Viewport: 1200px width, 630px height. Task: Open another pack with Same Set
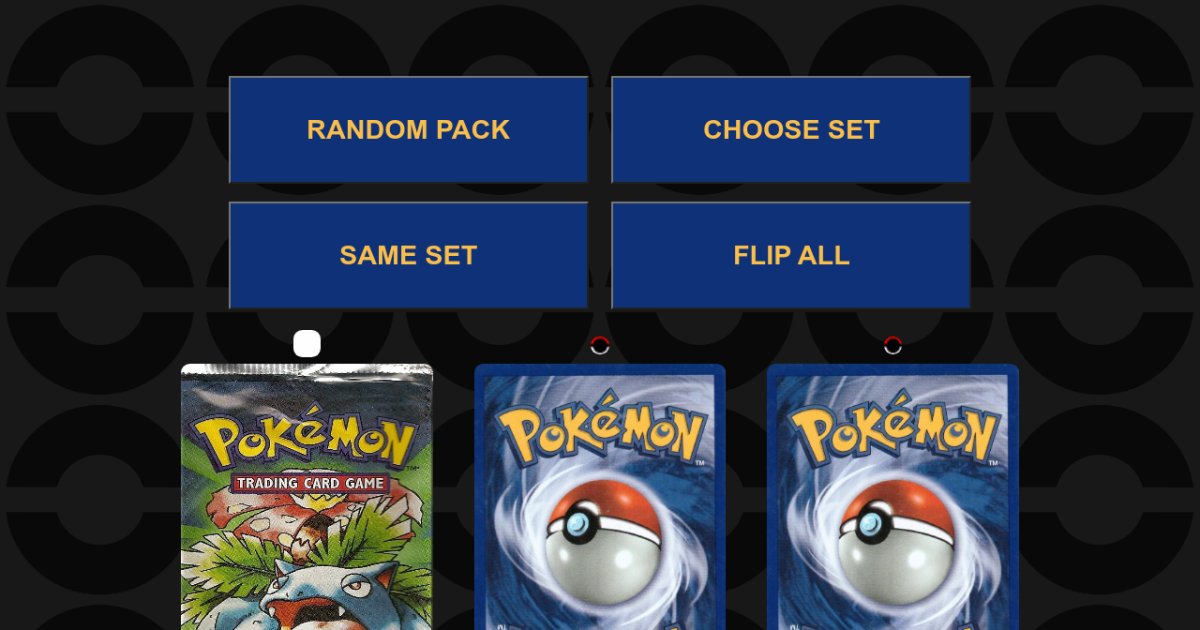[x=408, y=255]
